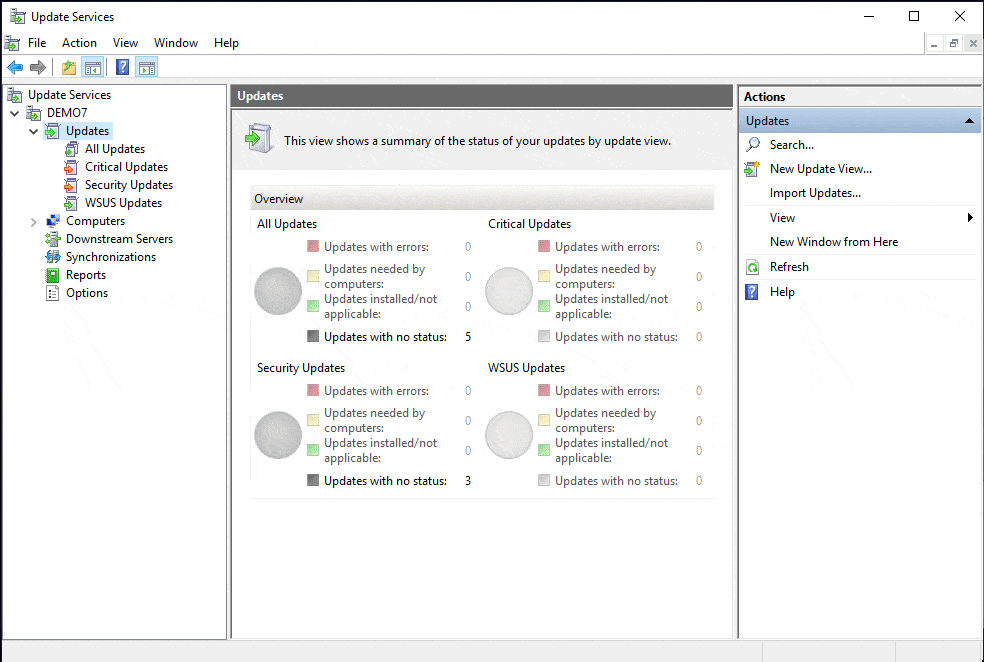Select the green Reports icon

click(x=53, y=275)
